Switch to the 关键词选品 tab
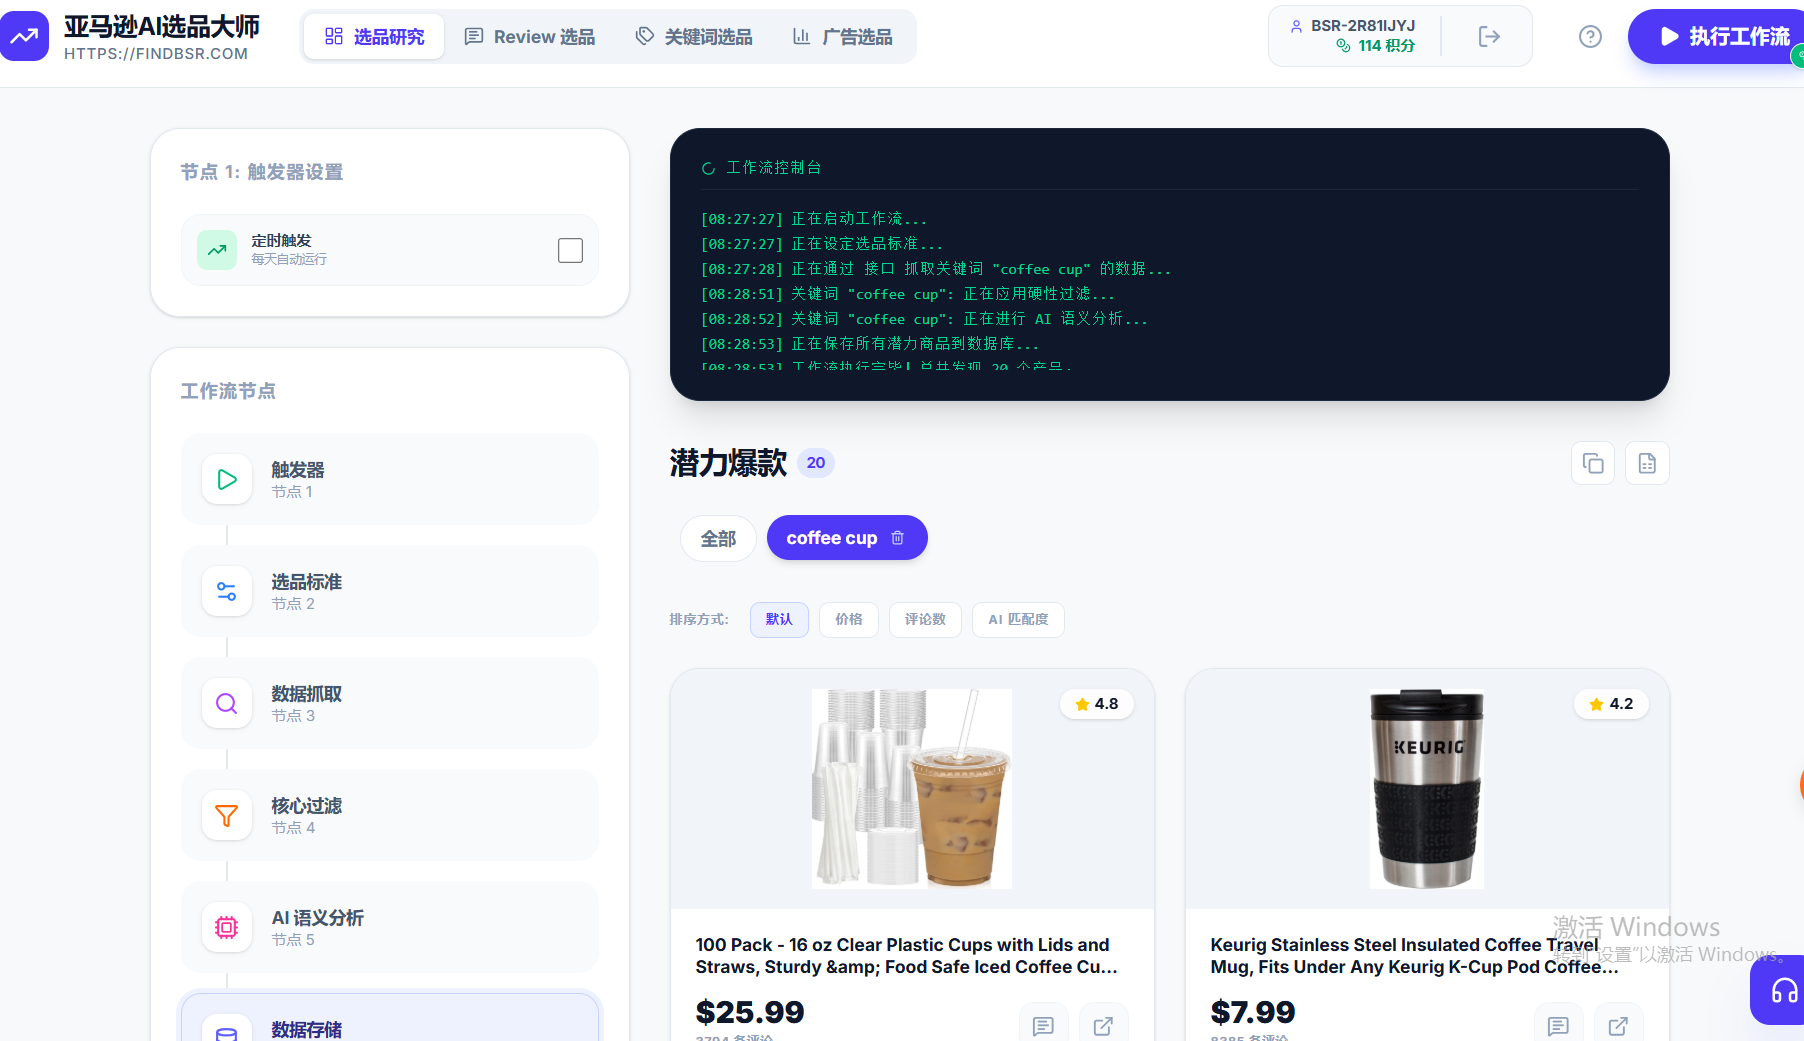 [x=694, y=37]
